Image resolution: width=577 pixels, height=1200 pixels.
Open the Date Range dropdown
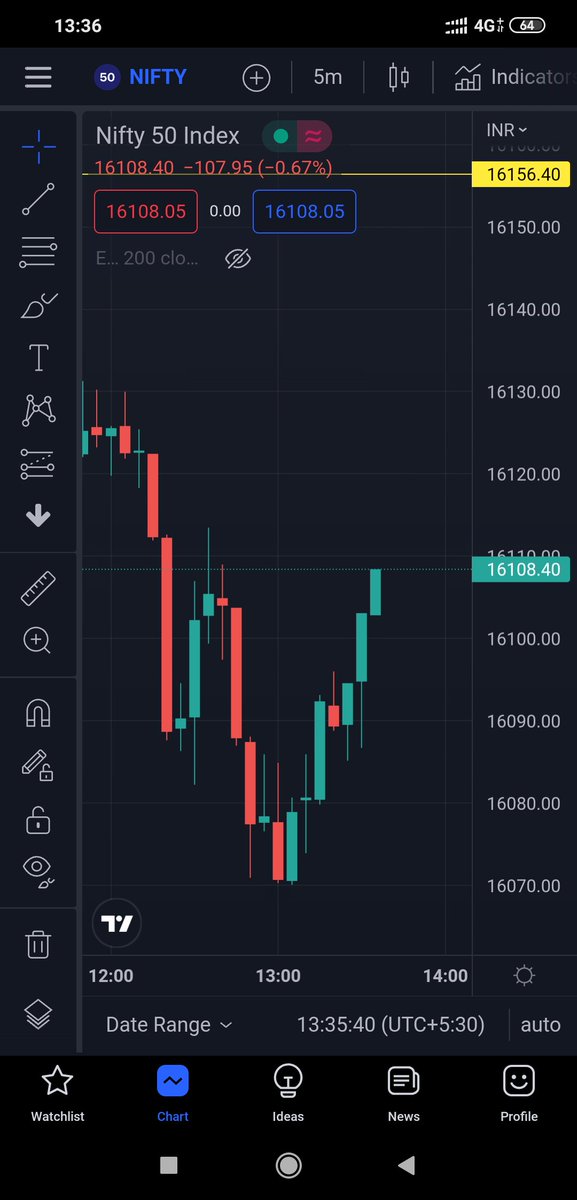click(169, 1025)
